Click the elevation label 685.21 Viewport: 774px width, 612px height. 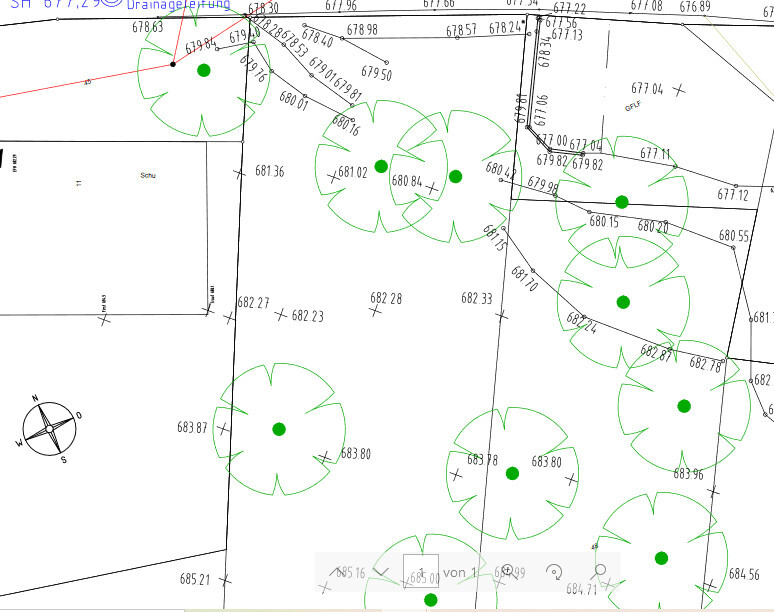[x=195, y=579]
